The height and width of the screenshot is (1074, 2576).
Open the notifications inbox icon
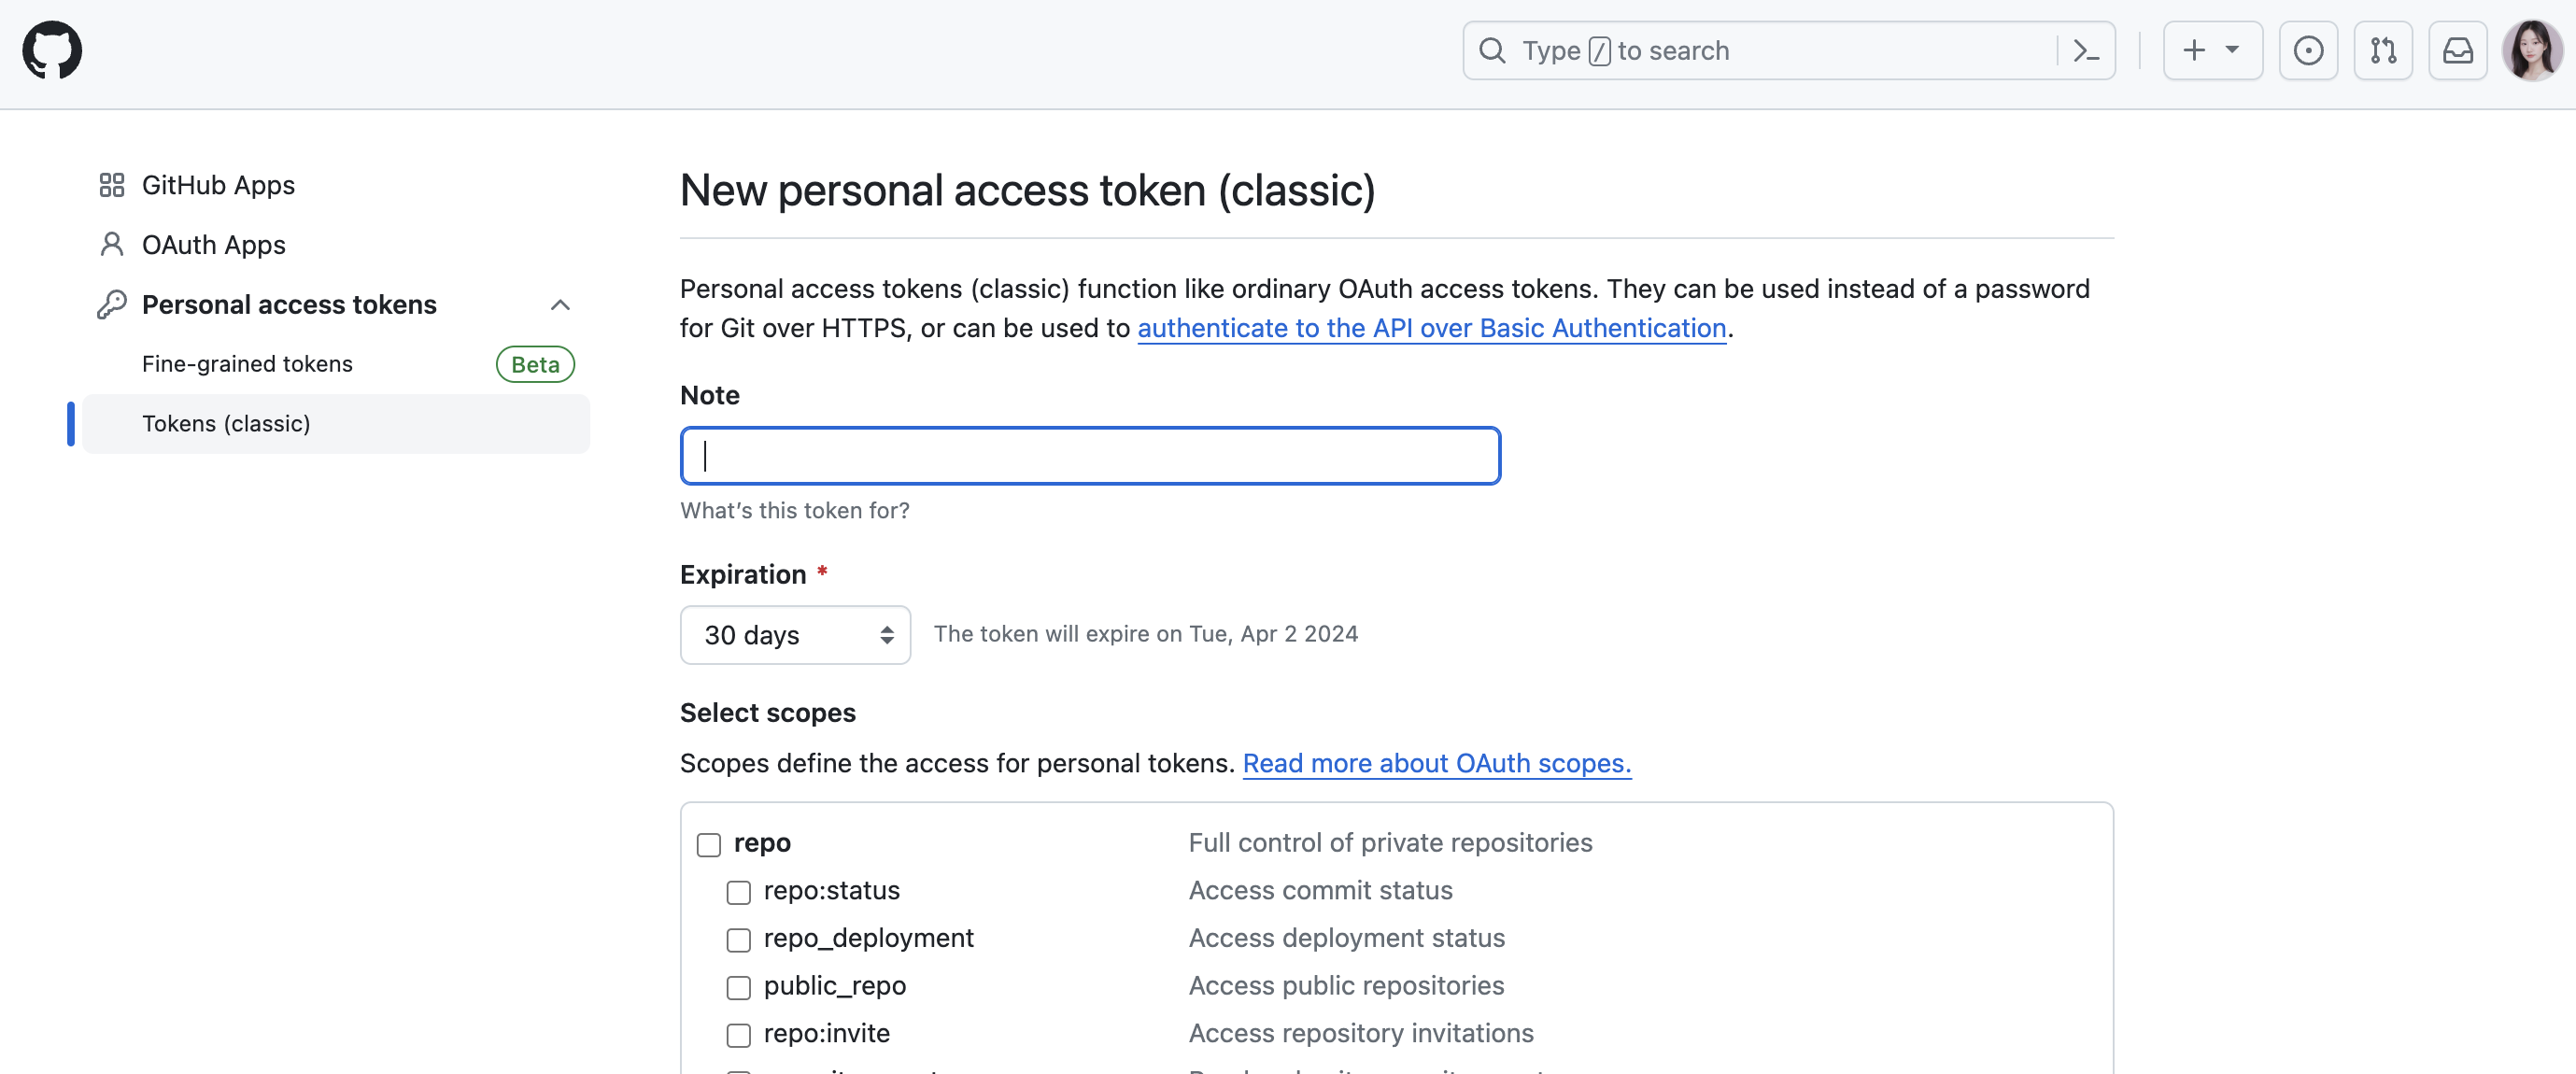tap(2457, 50)
